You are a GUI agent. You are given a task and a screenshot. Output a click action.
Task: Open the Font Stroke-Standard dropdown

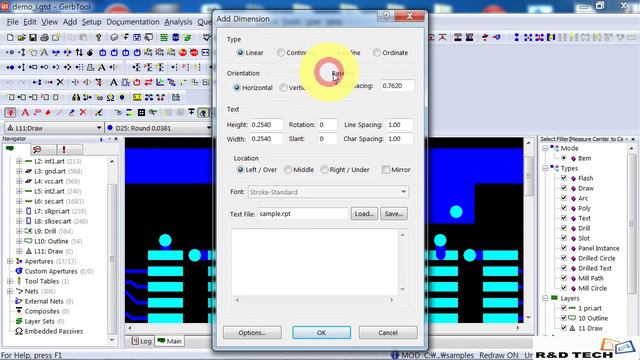click(x=403, y=192)
